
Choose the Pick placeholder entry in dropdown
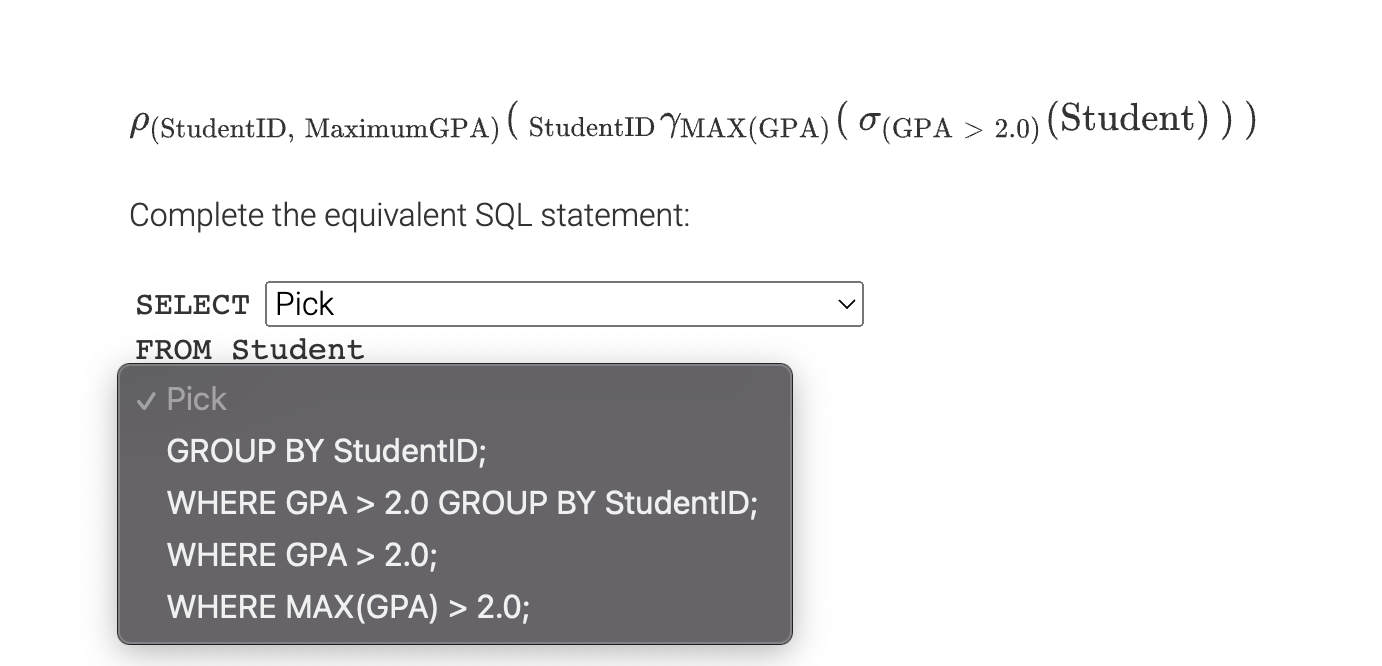[x=197, y=399]
